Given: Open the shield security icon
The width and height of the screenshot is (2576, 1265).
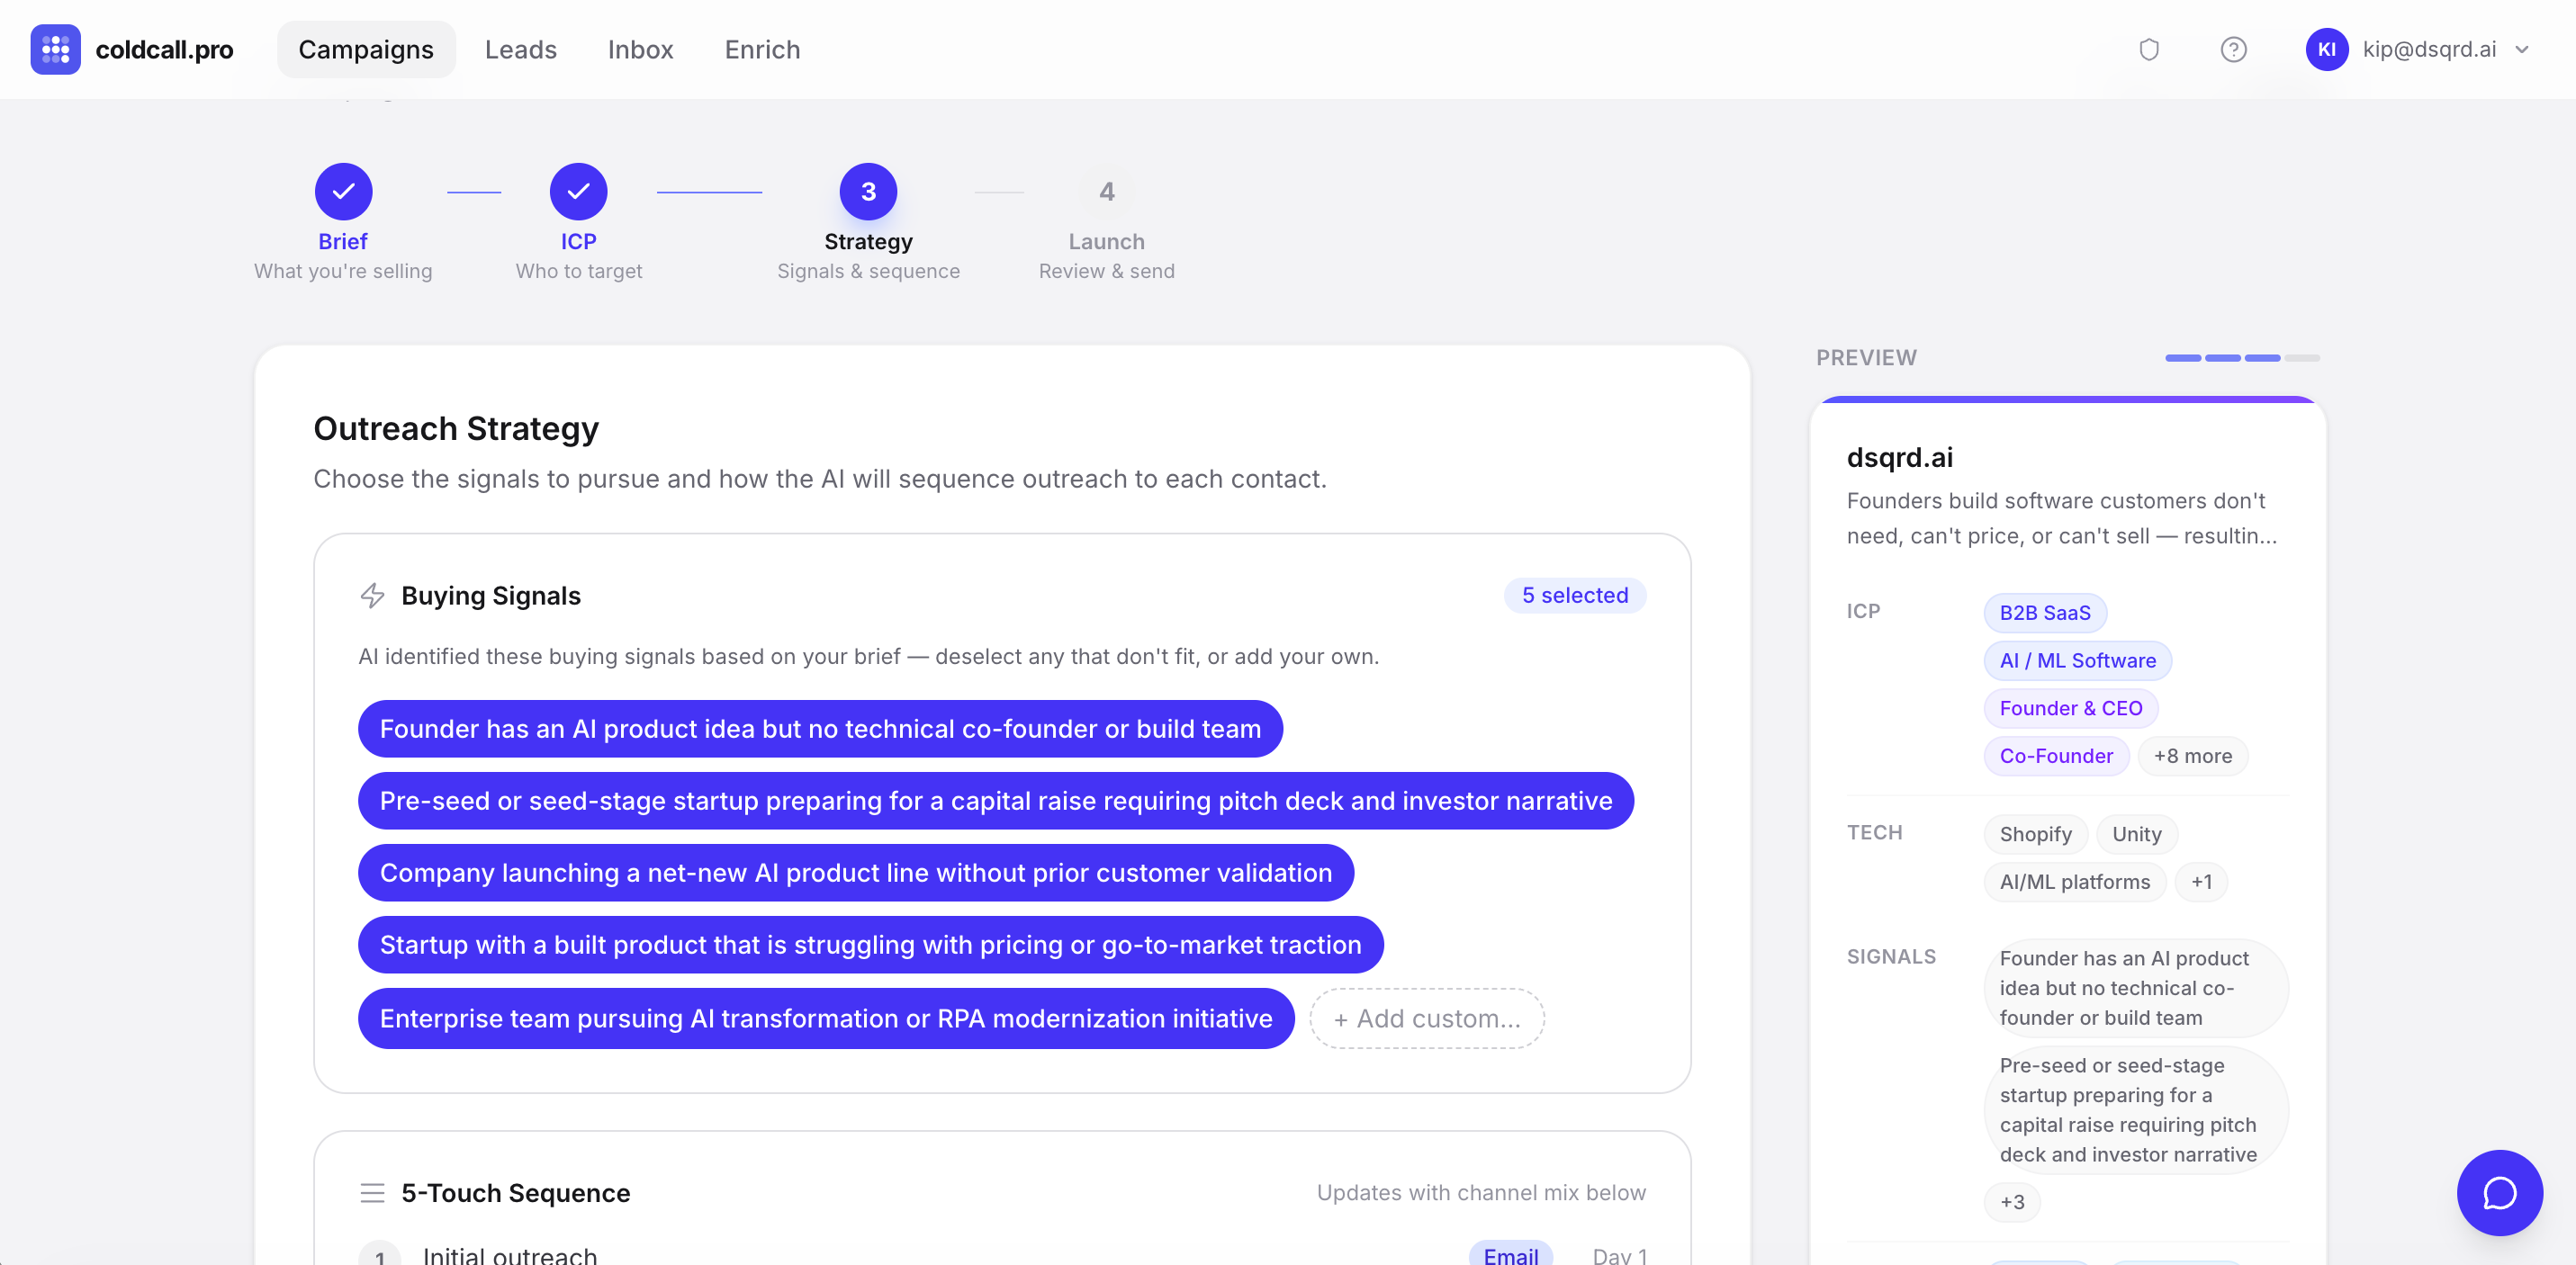Looking at the screenshot, I should pyautogui.click(x=2149, y=49).
